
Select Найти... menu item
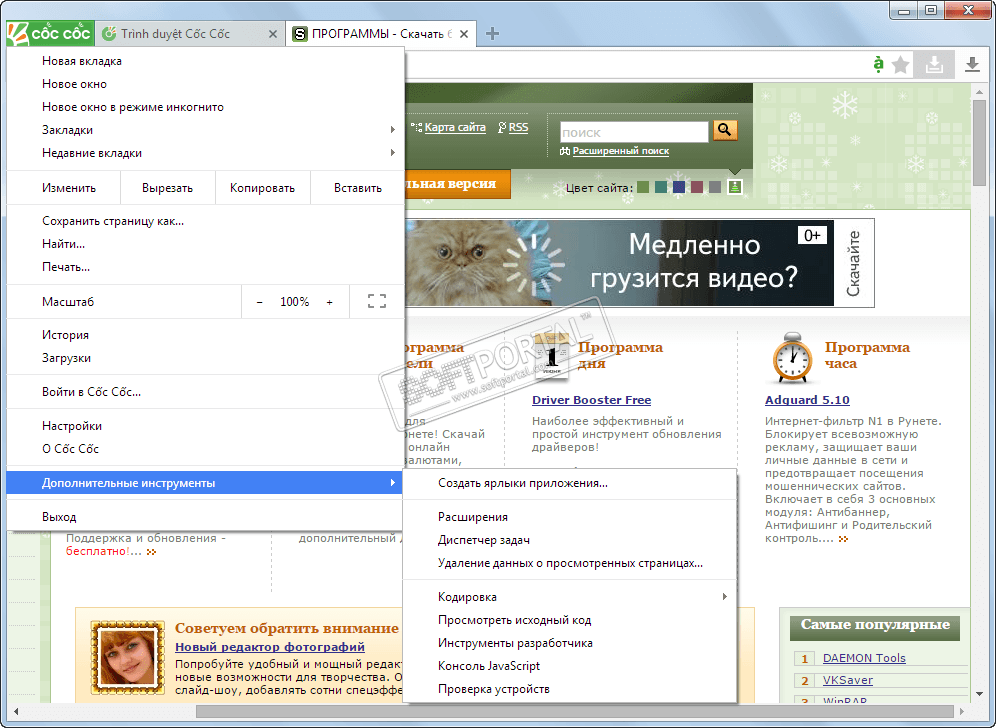[205, 244]
